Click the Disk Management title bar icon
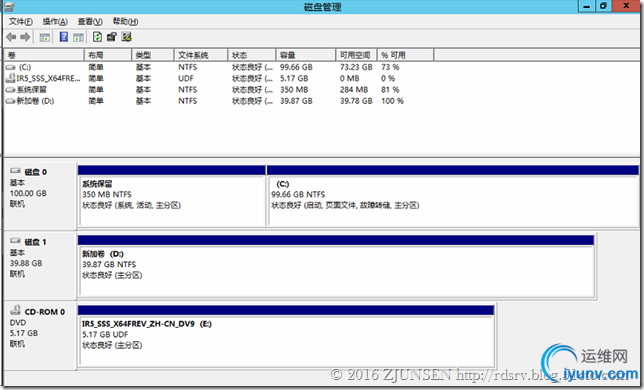The height and width of the screenshot is (390, 644). [x=9, y=7]
